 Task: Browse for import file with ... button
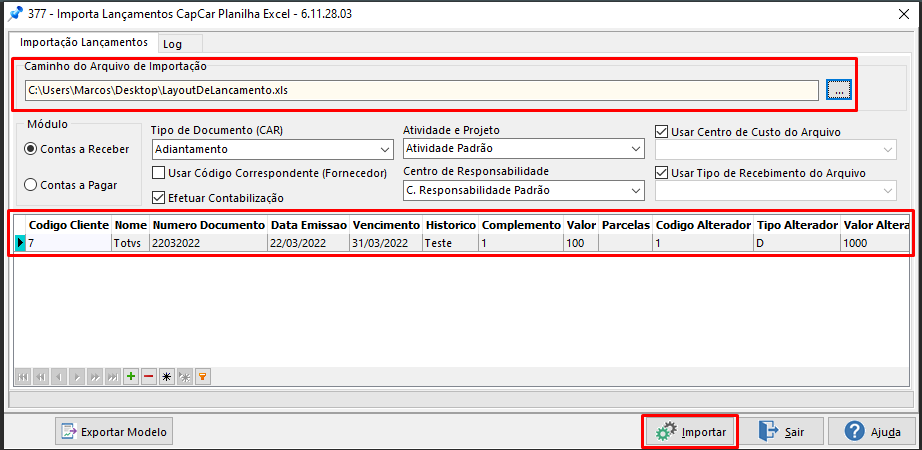(x=839, y=90)
